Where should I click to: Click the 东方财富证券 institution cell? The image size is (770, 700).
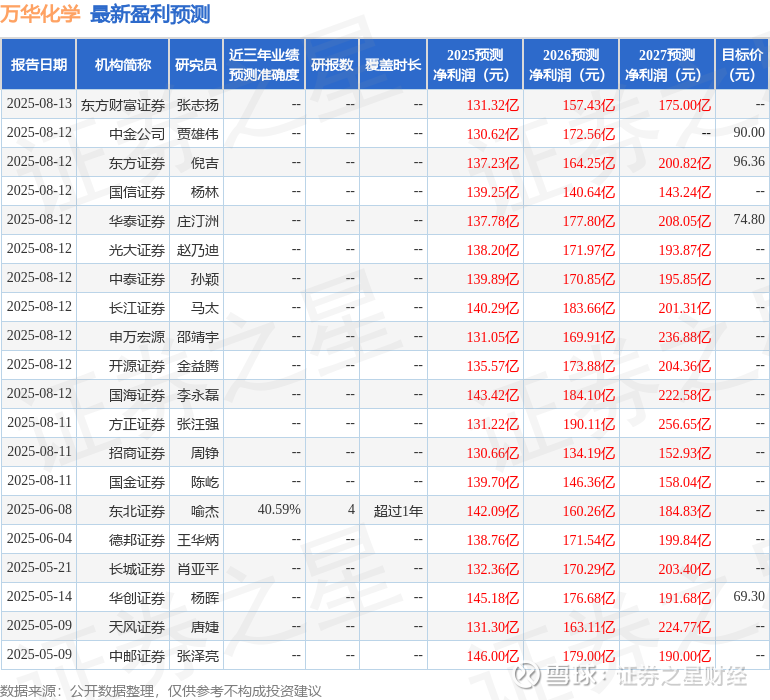pos(123,105)
